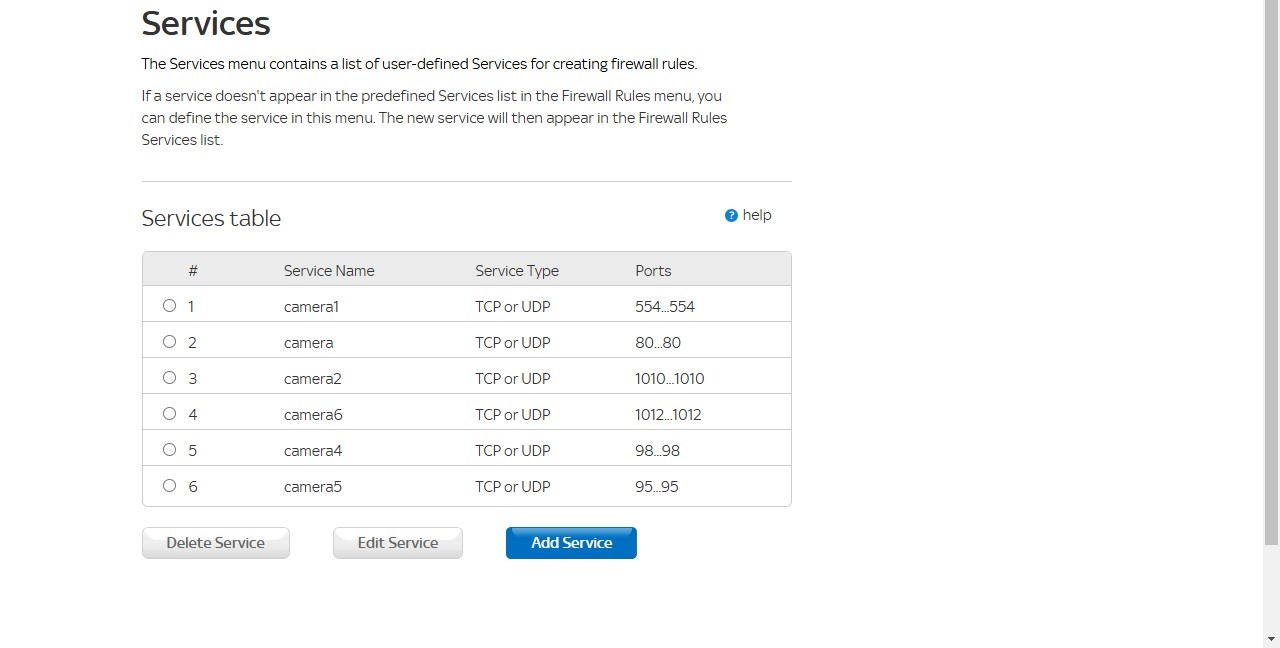The width and height of the screenshot is (1280, 648).
Task: Click the Ports column header
Action: click(652, 270)
